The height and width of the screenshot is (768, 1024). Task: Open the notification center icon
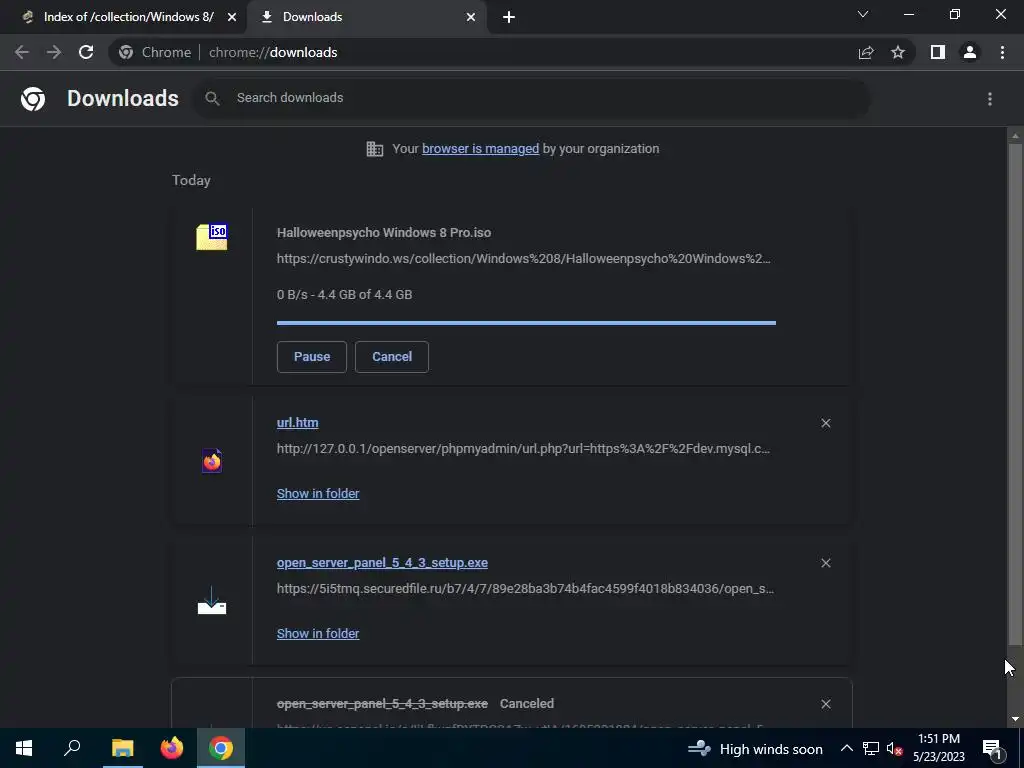pos(993,749)
